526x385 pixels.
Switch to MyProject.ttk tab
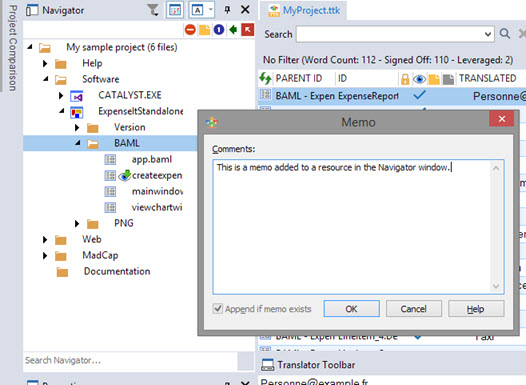click(x=304, y=10)
